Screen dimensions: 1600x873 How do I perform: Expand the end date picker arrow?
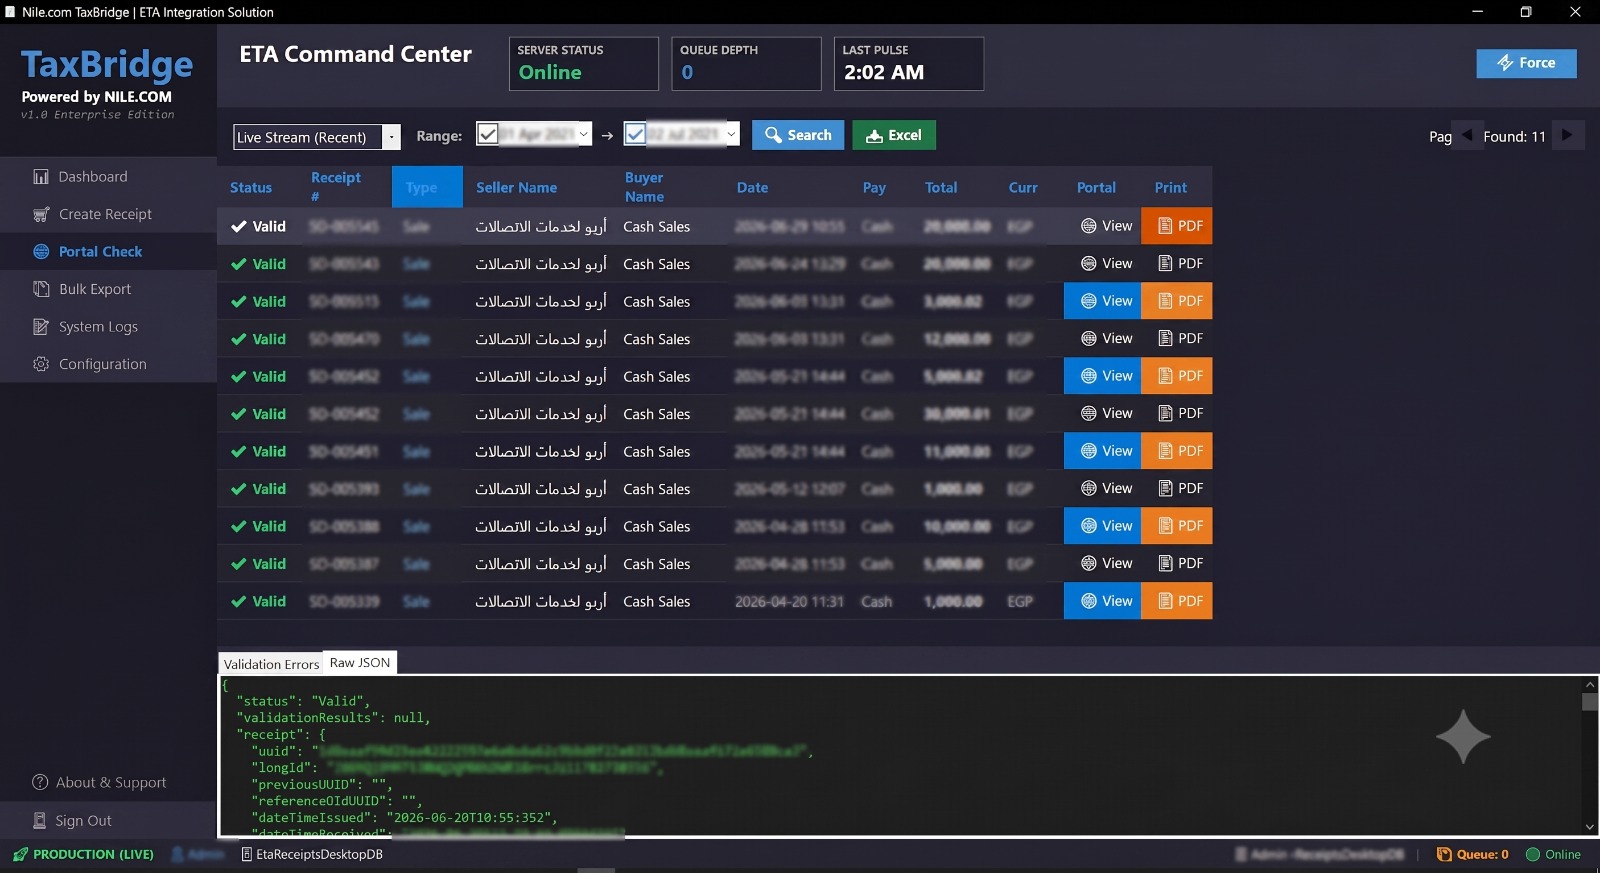[731, 134]
